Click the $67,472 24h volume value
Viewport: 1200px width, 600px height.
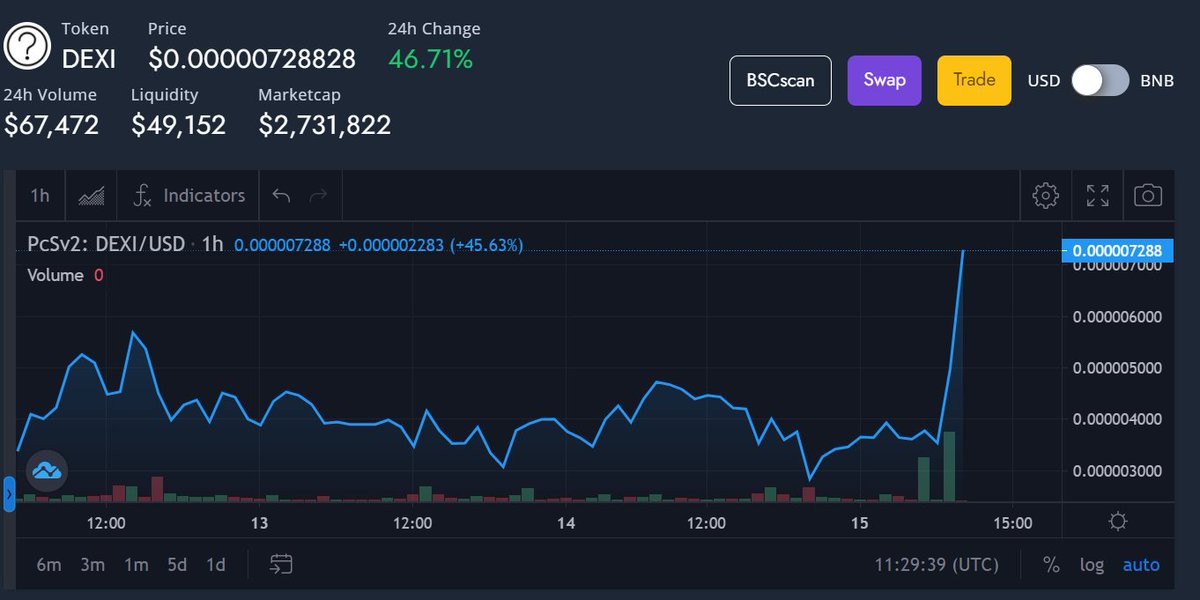click(x=52, y=125)
